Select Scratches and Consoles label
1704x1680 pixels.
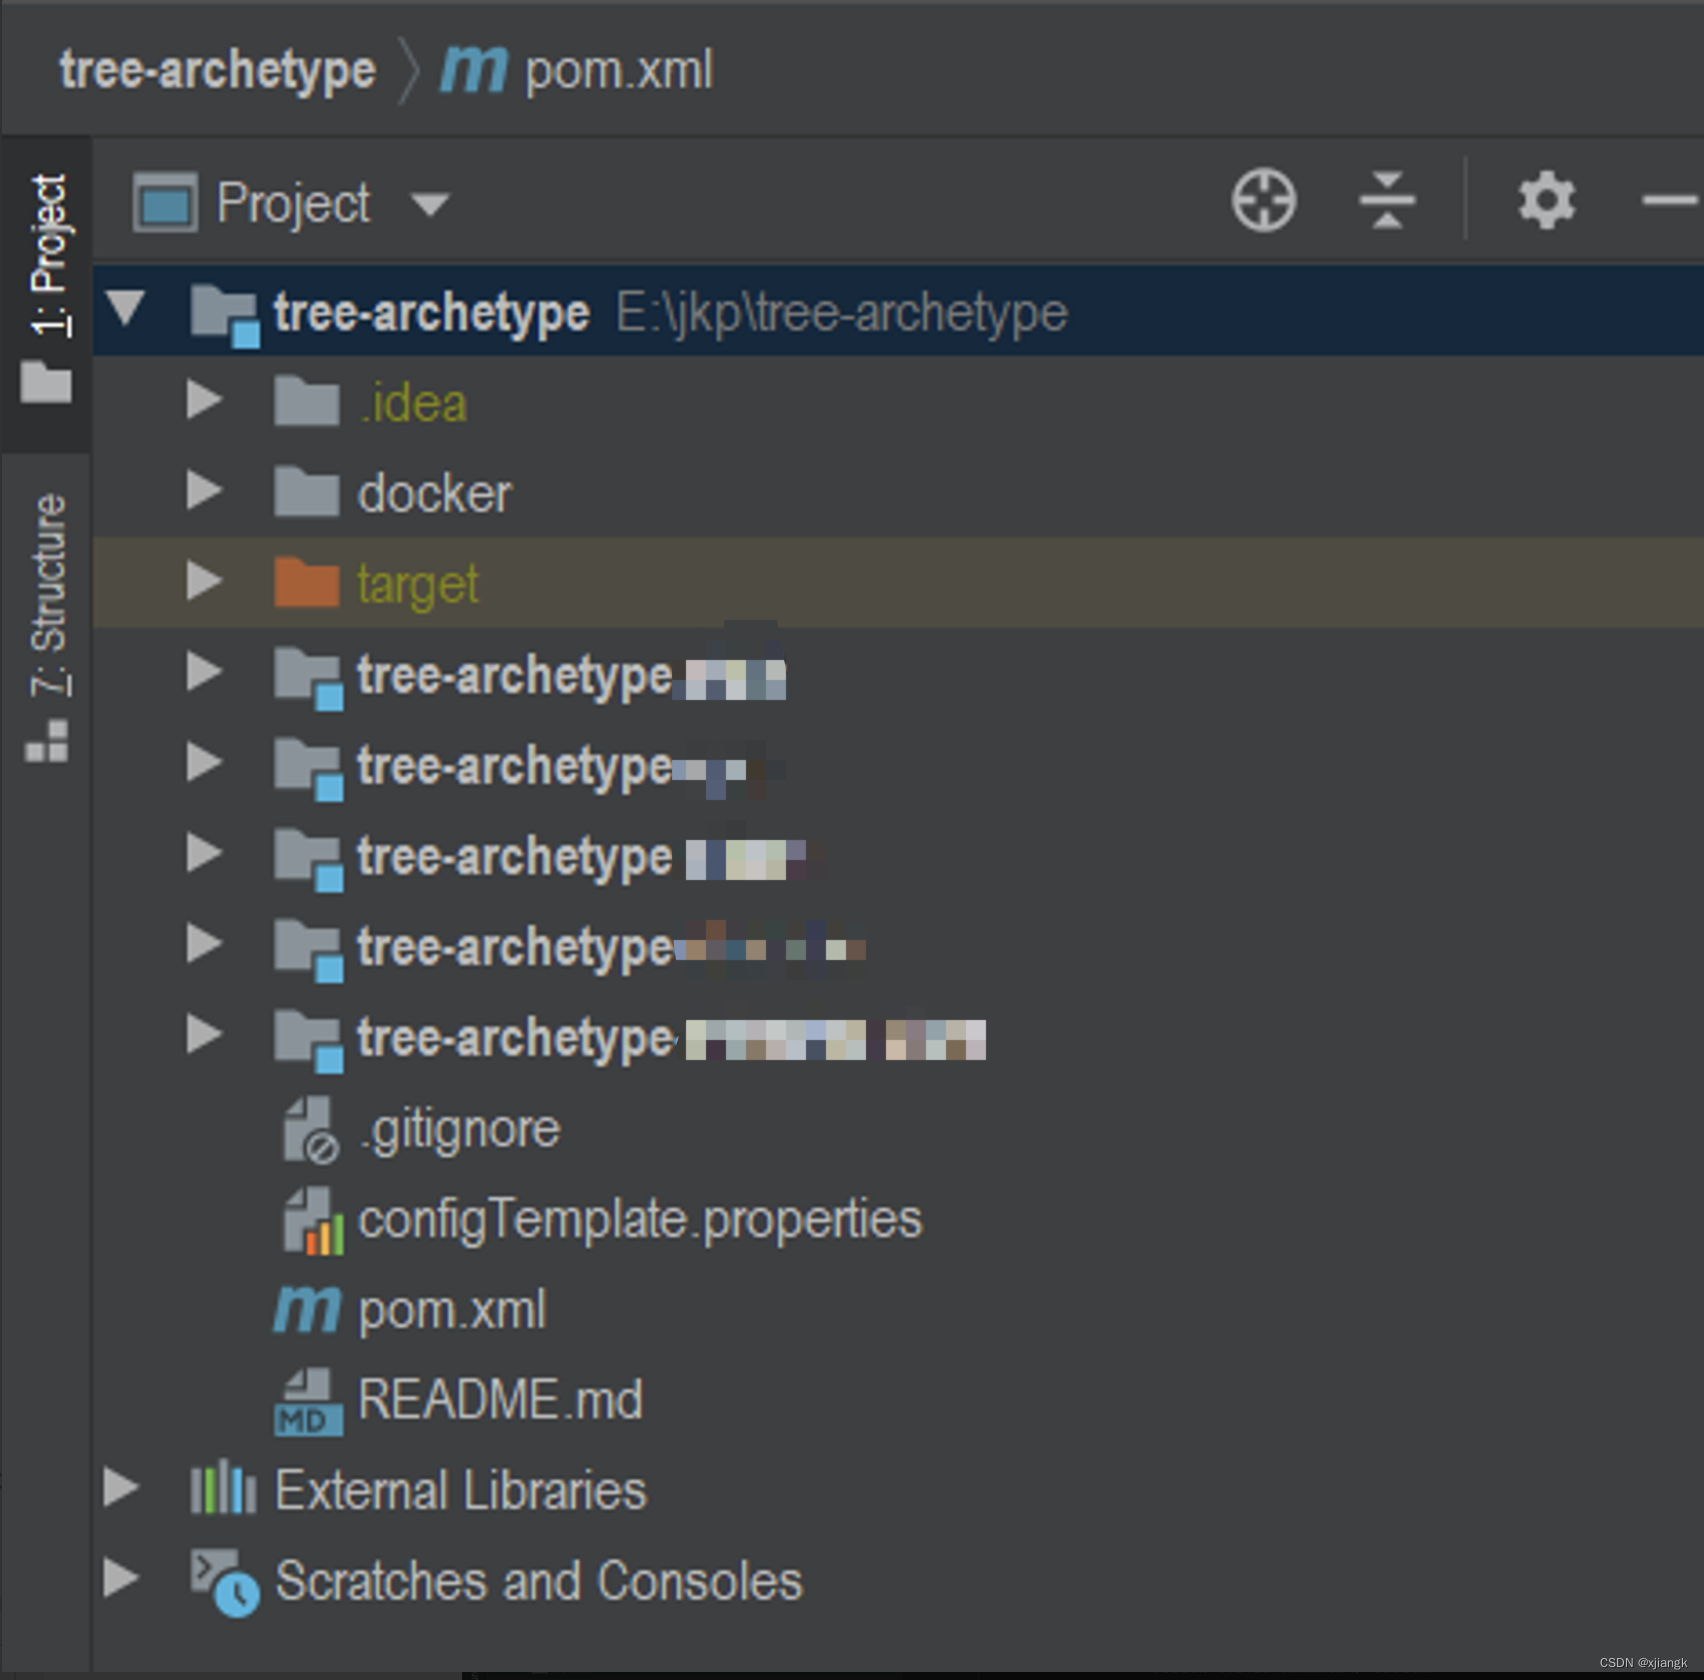(x=538, y=1581)
